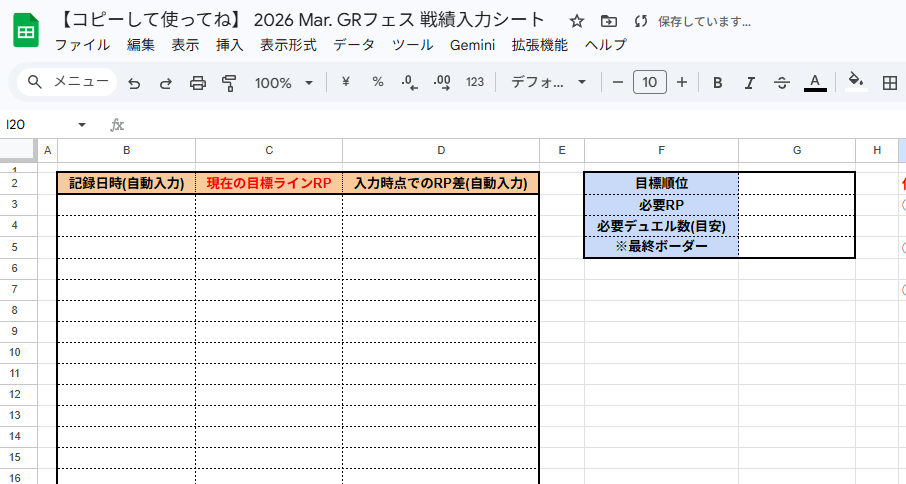The width and height of the screenshot is (906, 484).
Task: Select the paint format roller
Action: coord(229,83)
